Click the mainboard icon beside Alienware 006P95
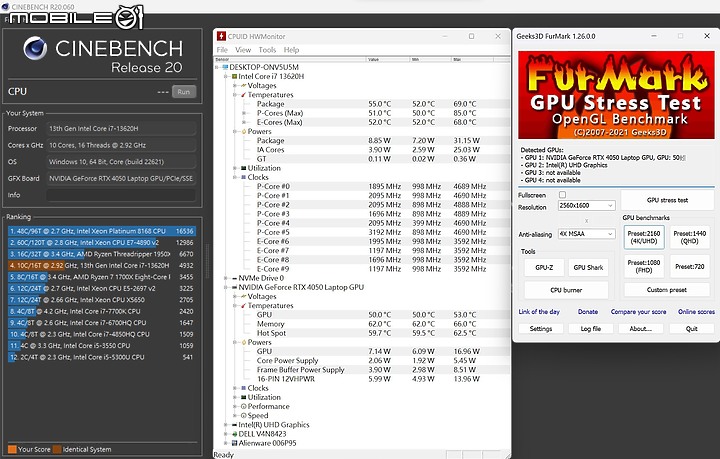 pos(235,443)
